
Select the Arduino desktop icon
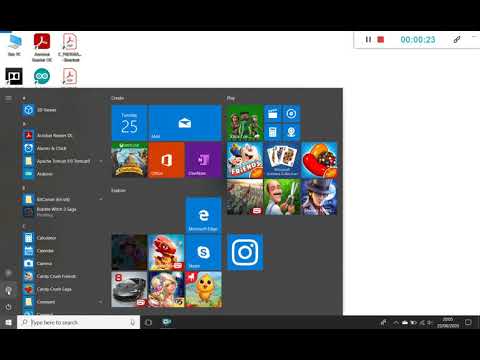coord(42,77)
